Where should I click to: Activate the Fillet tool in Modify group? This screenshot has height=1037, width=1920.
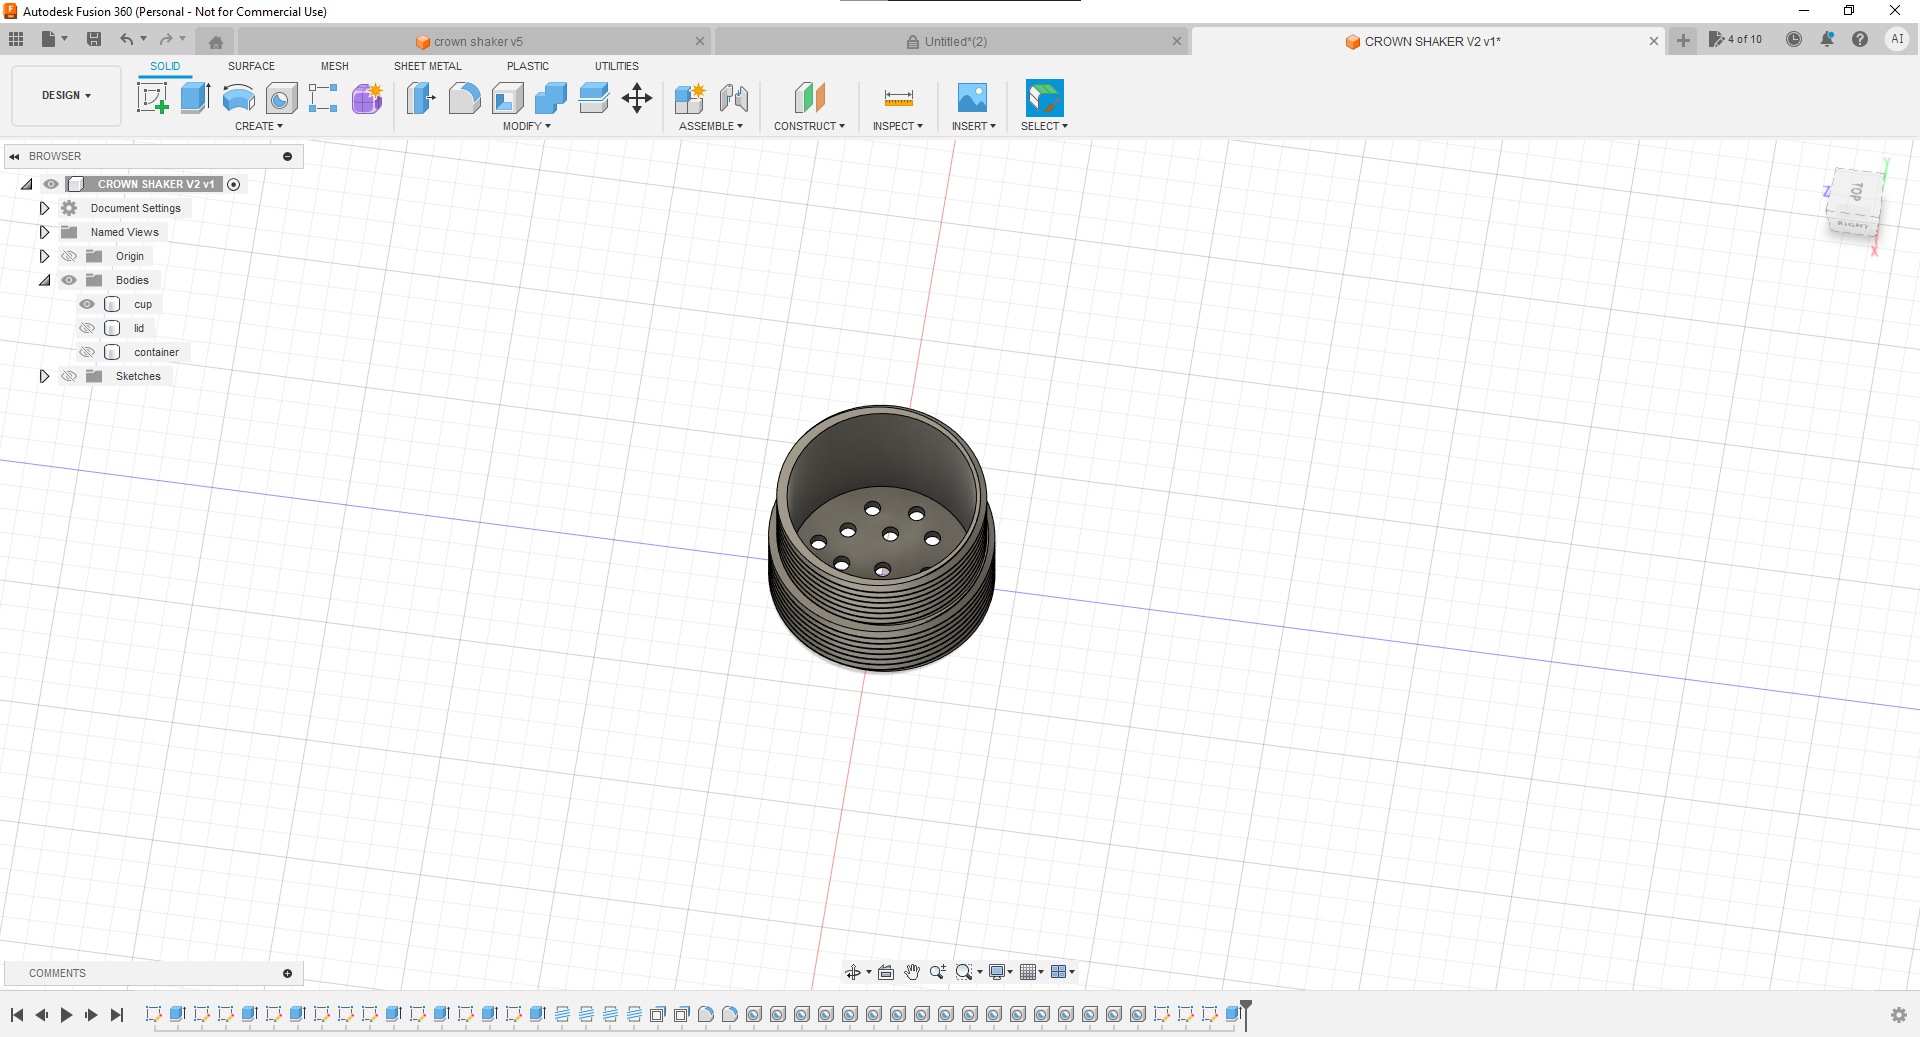(464, 97)
